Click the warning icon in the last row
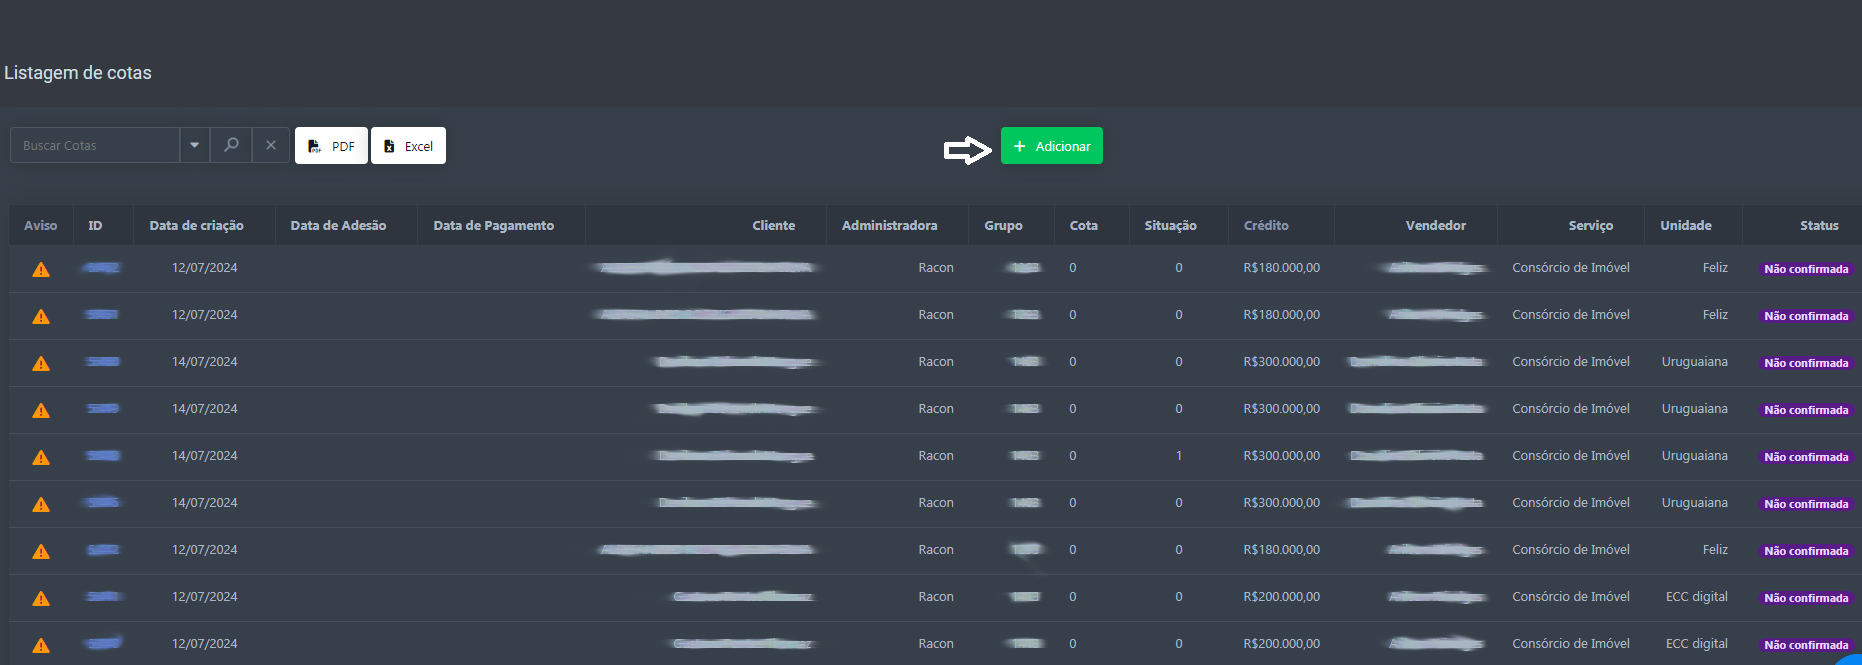Viewport: 1862px width, 665px height. (x=41, y=645)
